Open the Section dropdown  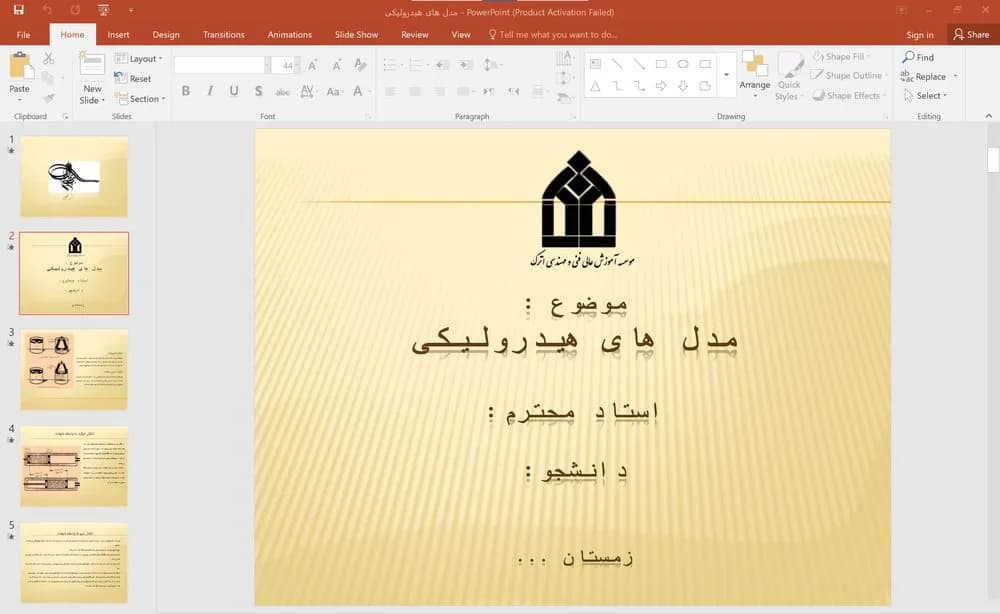(x=140, y=99)
